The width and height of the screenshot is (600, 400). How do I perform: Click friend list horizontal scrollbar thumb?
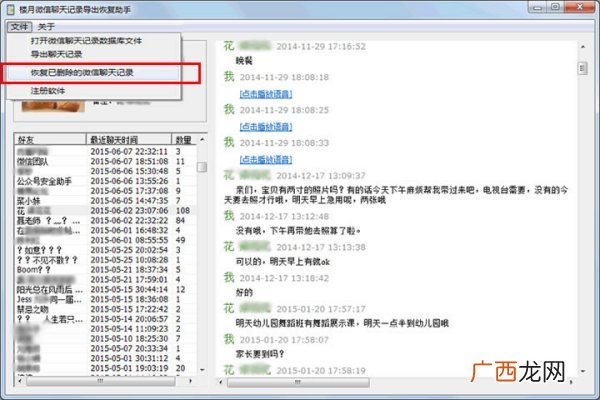(101, 381)
